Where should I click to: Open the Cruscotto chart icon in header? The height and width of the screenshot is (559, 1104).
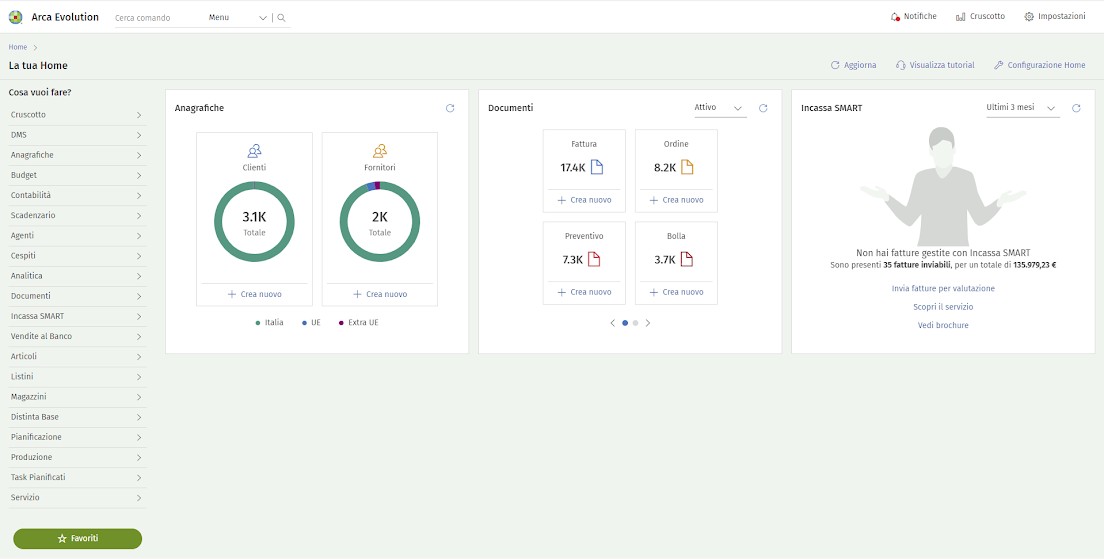click(961, 17)
